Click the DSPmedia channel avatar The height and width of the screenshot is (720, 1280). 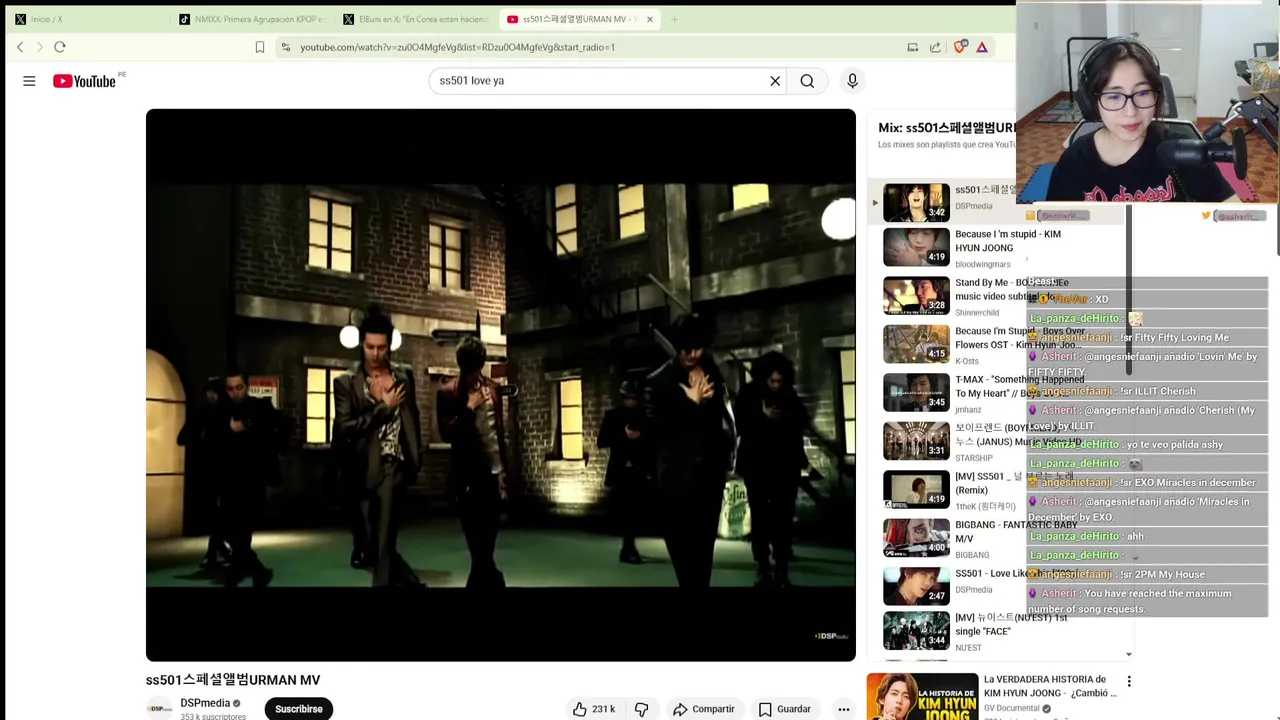tap(160, 709)
